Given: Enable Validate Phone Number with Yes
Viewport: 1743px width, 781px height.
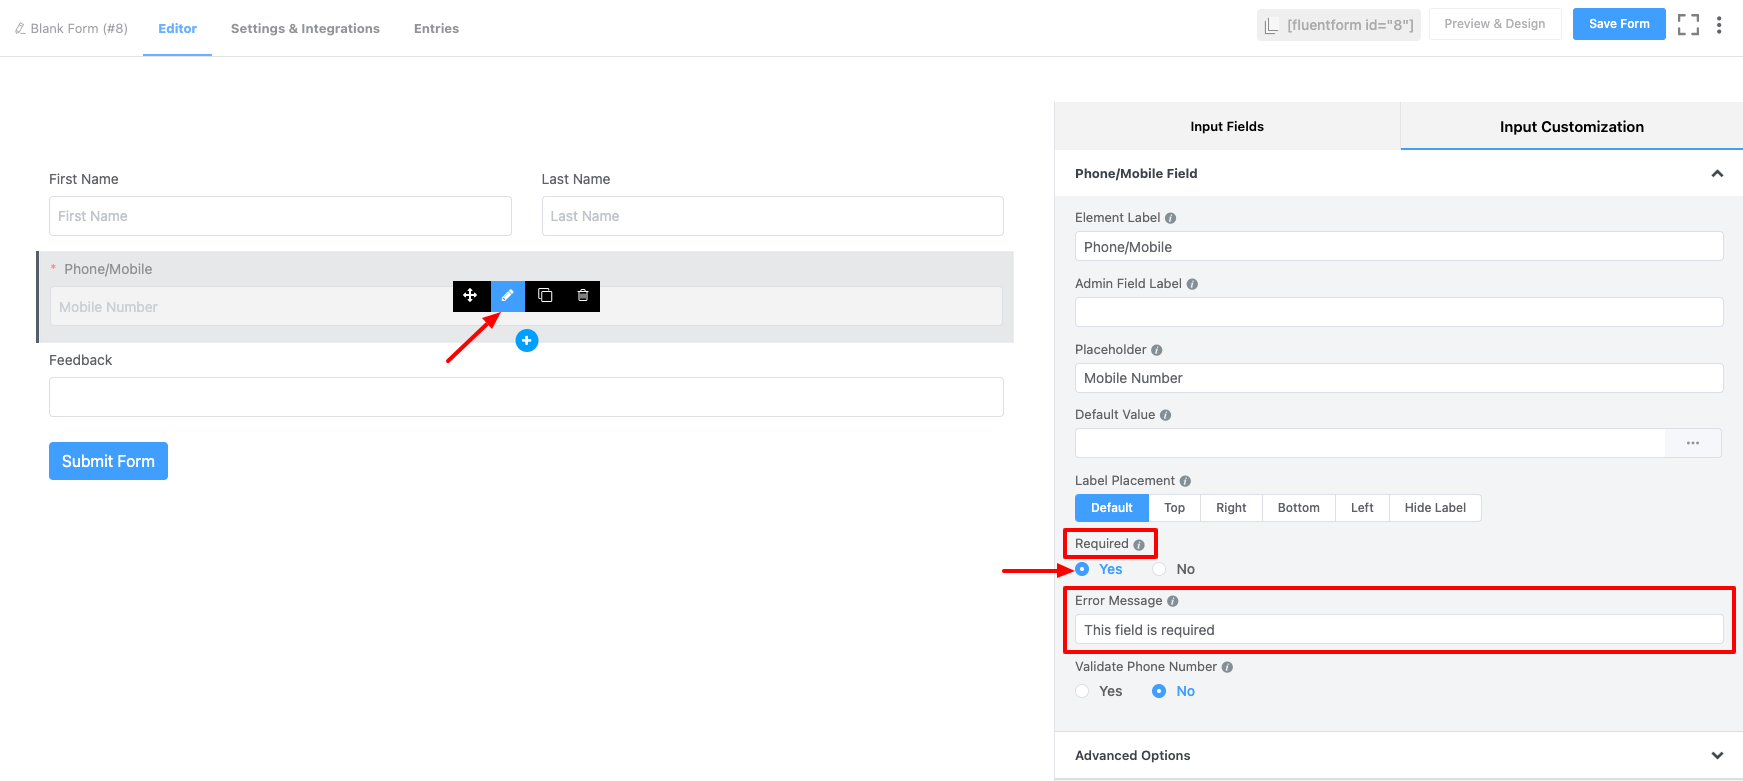Looking at the screenshot, I should [x=1083, y=691].
